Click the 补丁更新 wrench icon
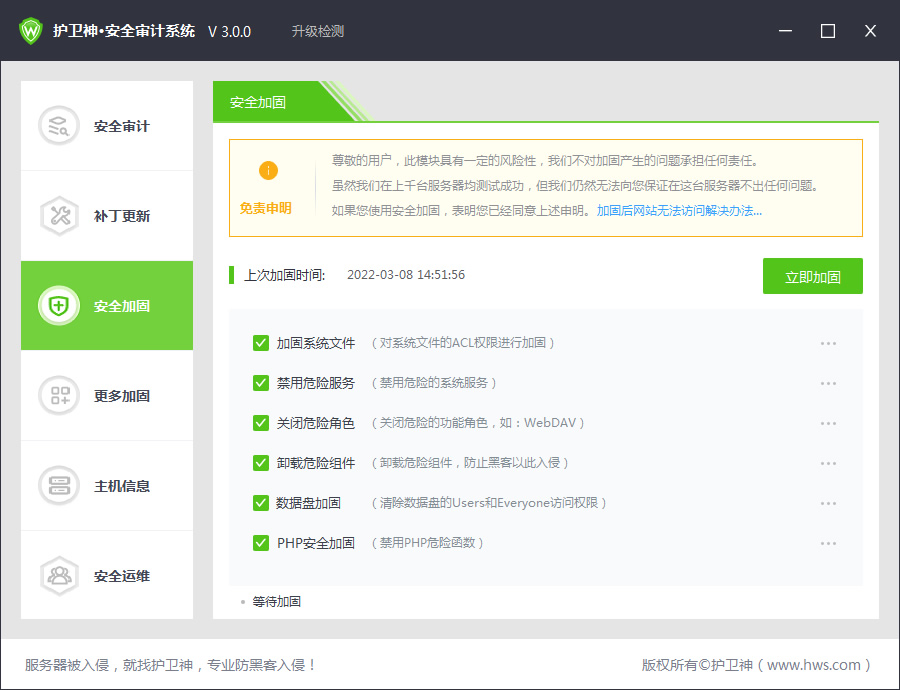900x690 pixels. click(59, 216)
